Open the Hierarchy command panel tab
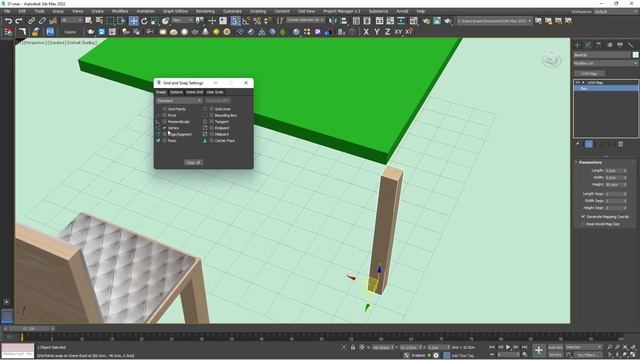This screenshot has height=360, width=640. click(599, 45)
